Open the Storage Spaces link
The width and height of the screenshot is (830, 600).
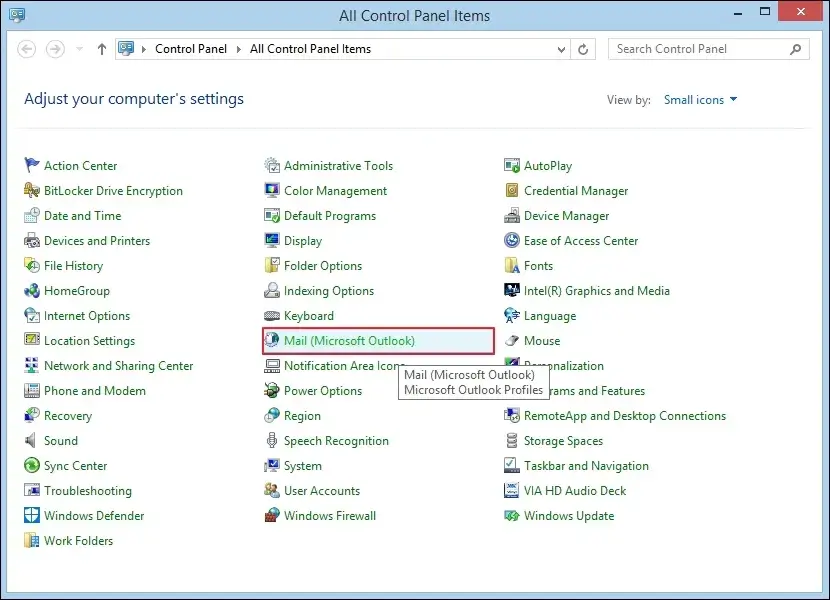click(x=563, y=441)
